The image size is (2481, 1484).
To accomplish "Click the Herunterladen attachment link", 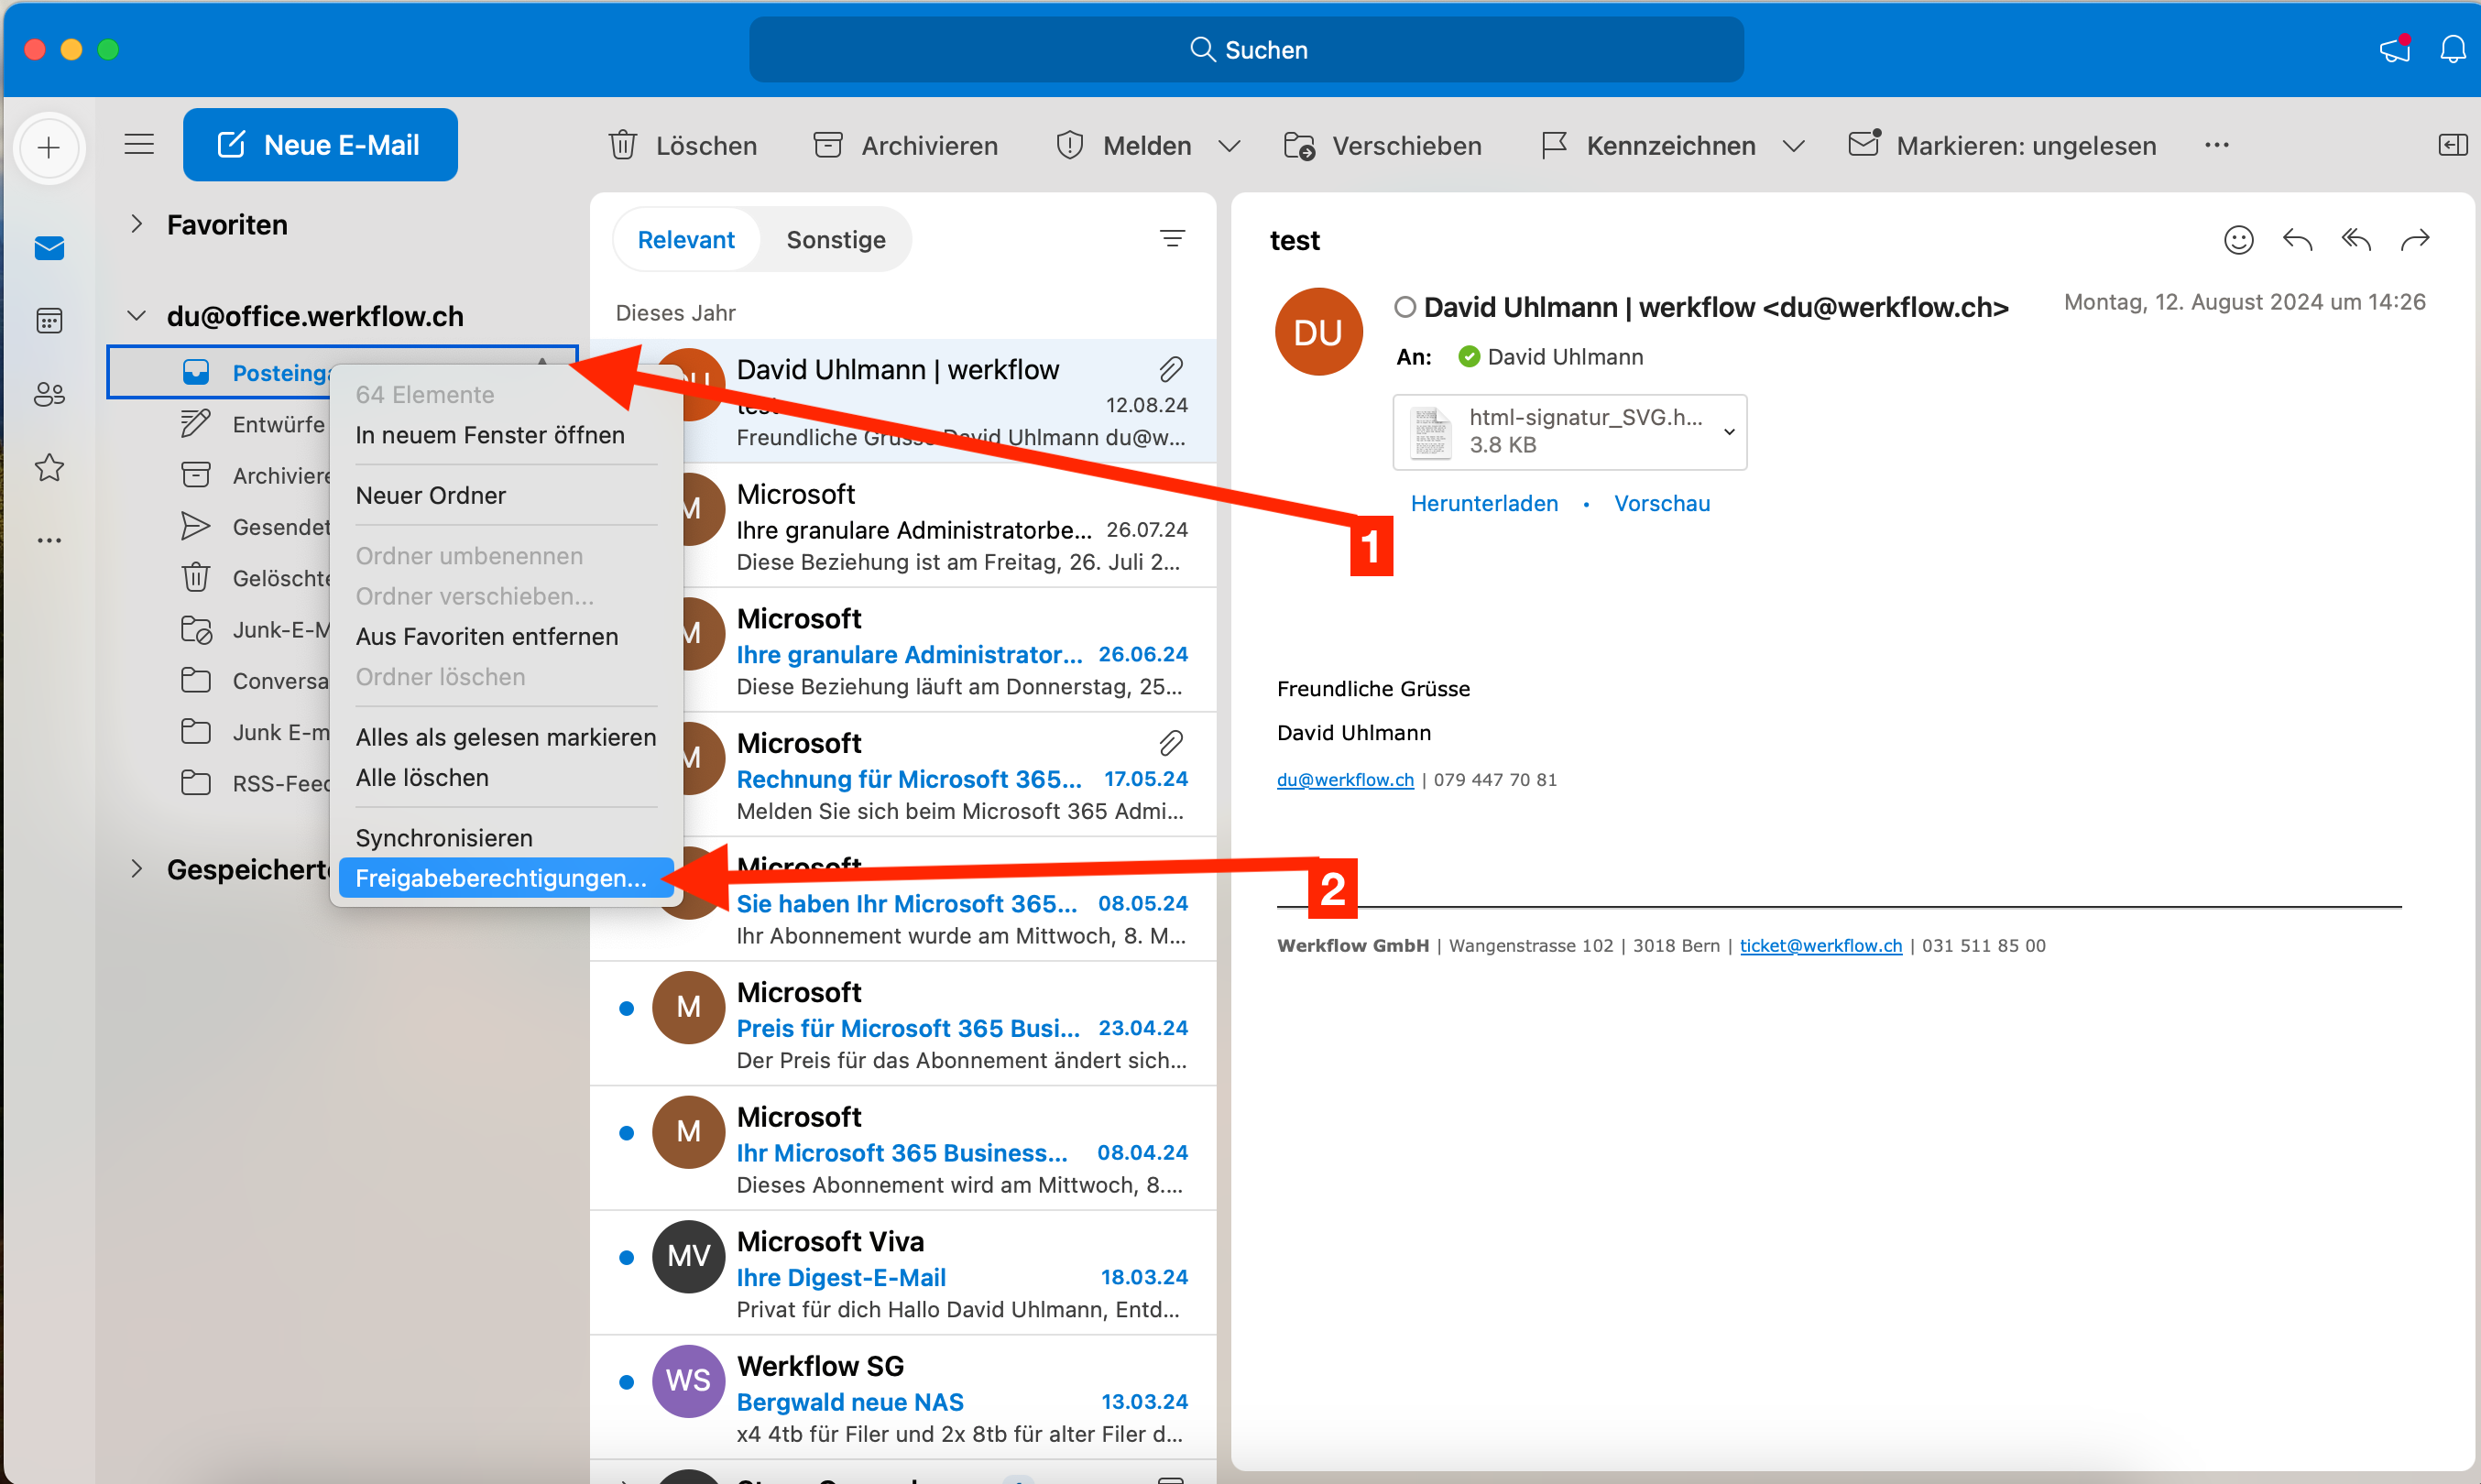I will (x=1483, y=503).
